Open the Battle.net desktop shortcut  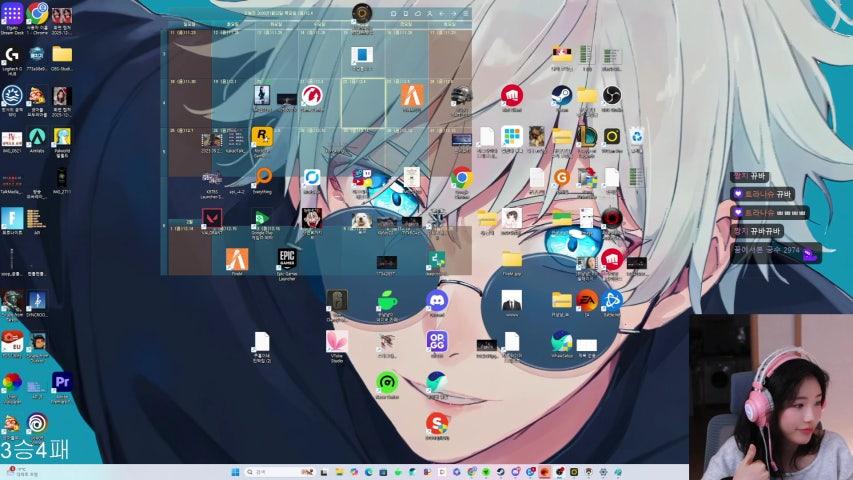611,299
